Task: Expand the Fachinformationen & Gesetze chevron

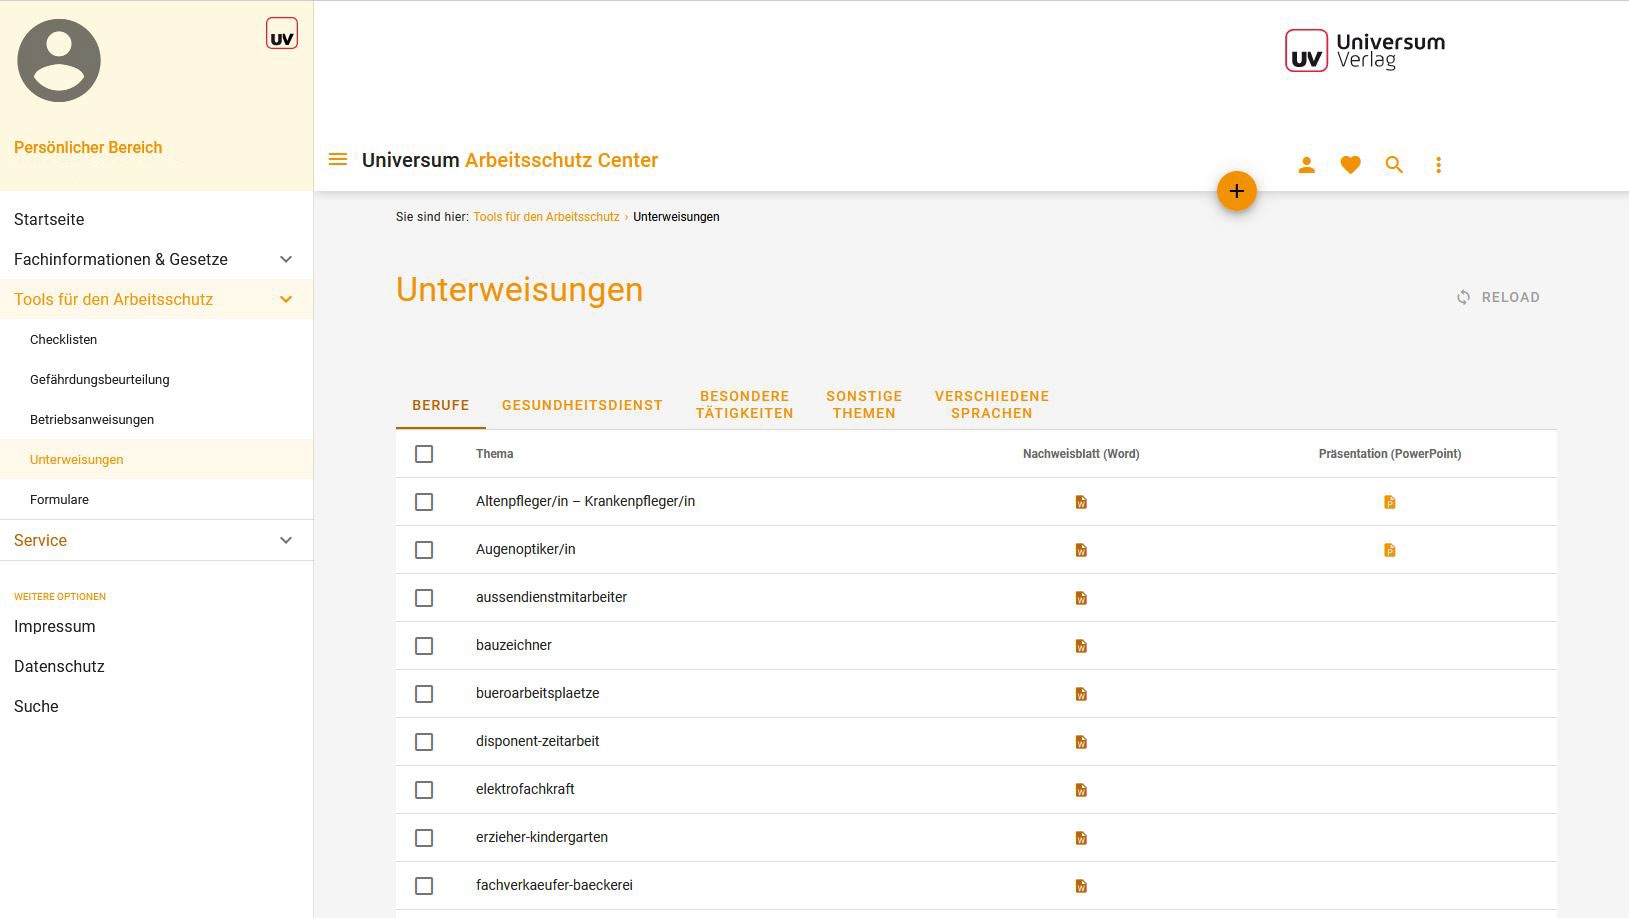Action: pyautogui.click(x=286, y=259)
